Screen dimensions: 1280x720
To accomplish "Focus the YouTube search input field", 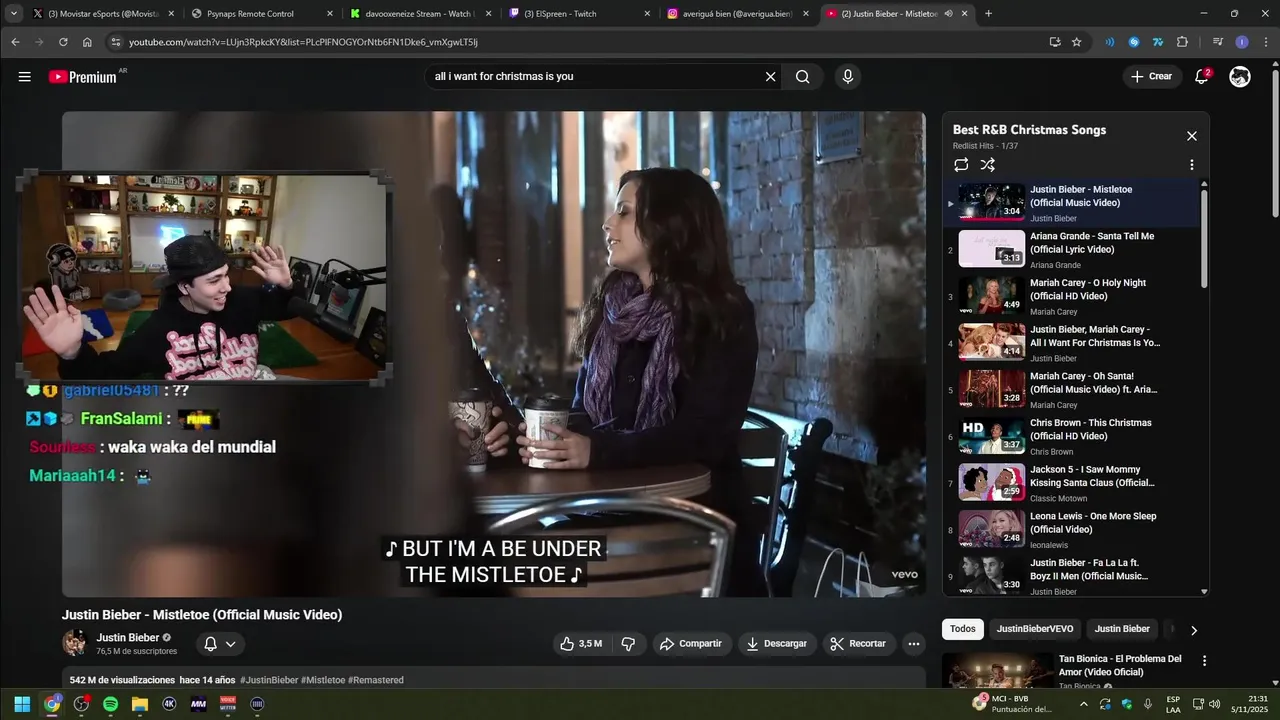I will pyautogui.click(x=595, y=77).
